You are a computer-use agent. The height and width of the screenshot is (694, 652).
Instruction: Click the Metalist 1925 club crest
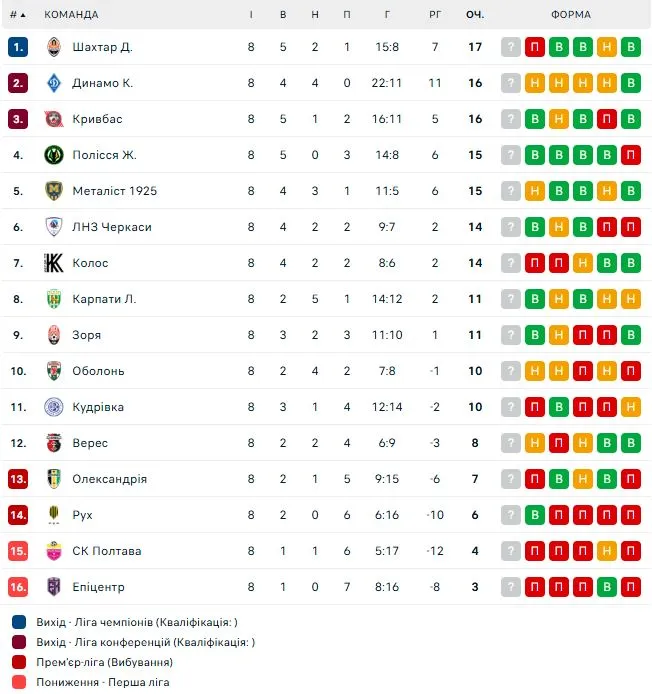pos(54,191)
